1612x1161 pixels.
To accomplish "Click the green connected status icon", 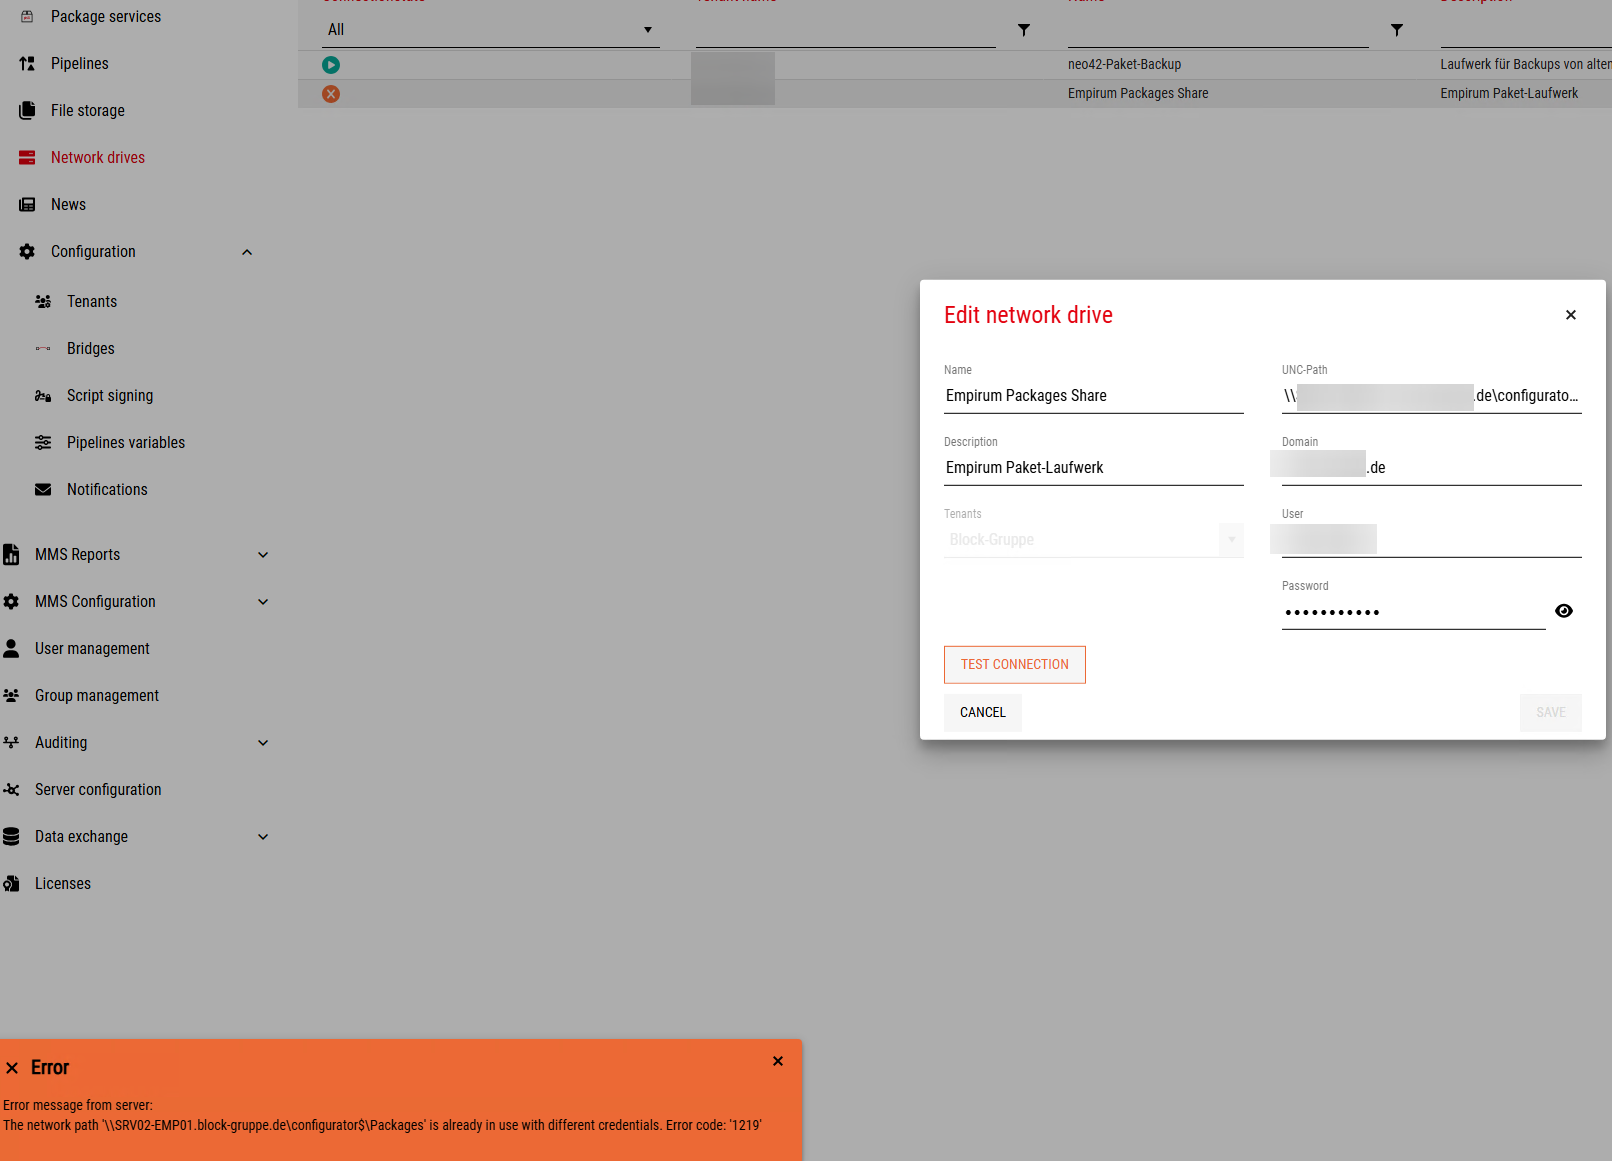I will (331, 65).
